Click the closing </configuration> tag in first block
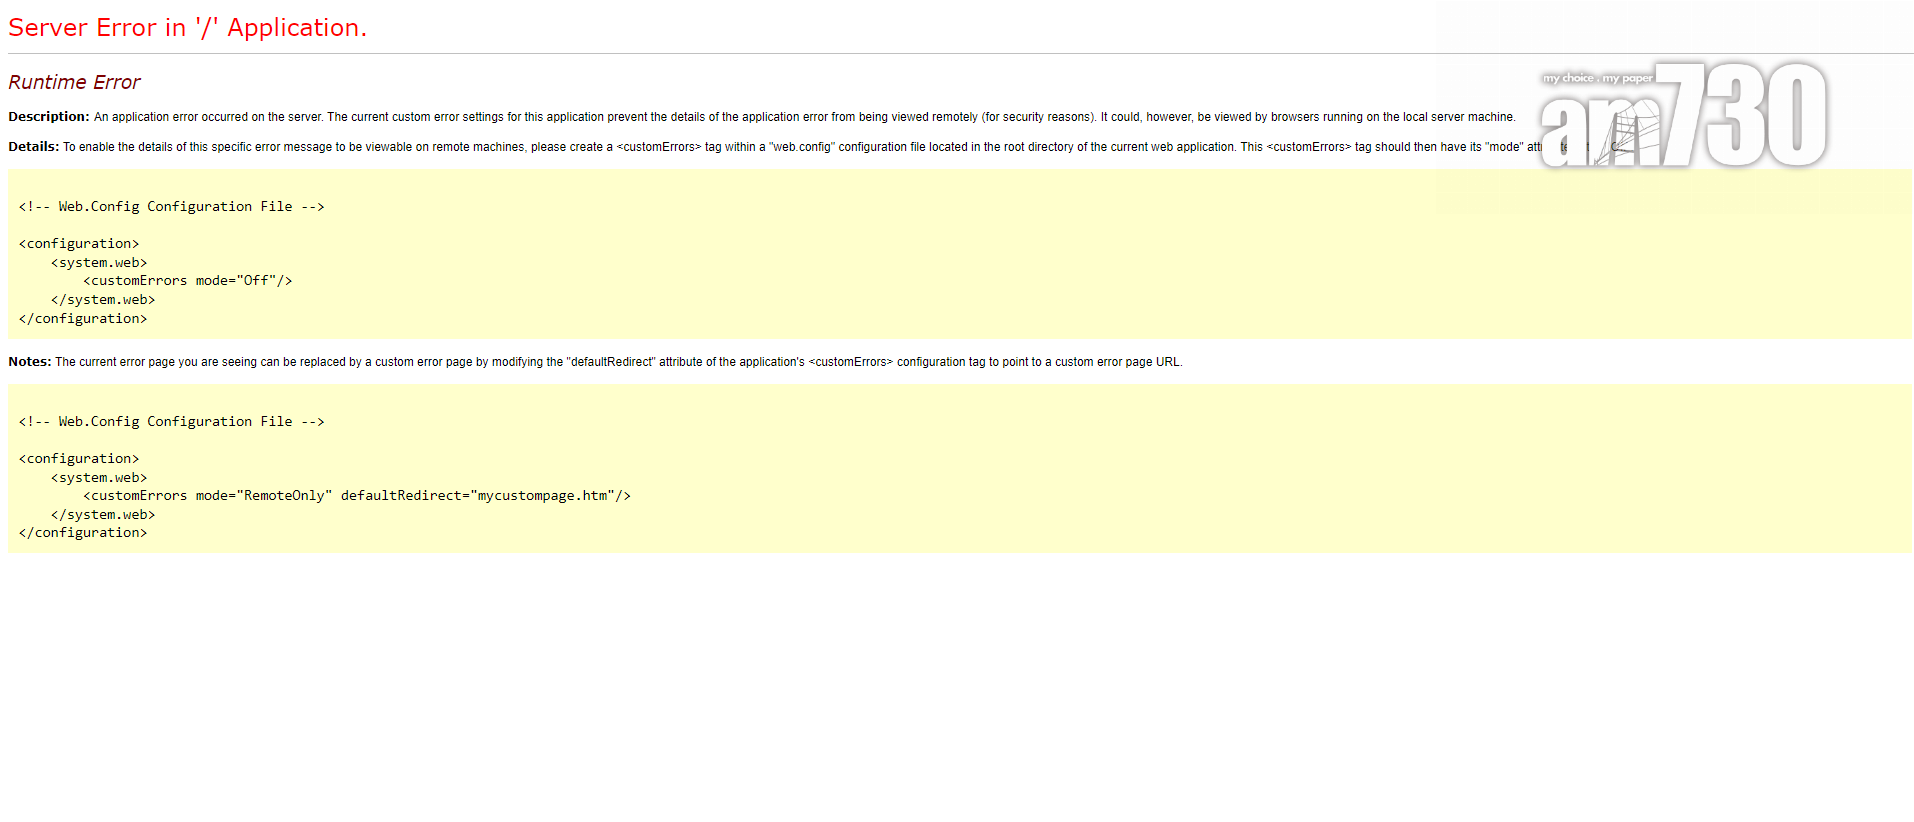The height and width of the screenshot is (822, 1914). [x=83, y=319]
